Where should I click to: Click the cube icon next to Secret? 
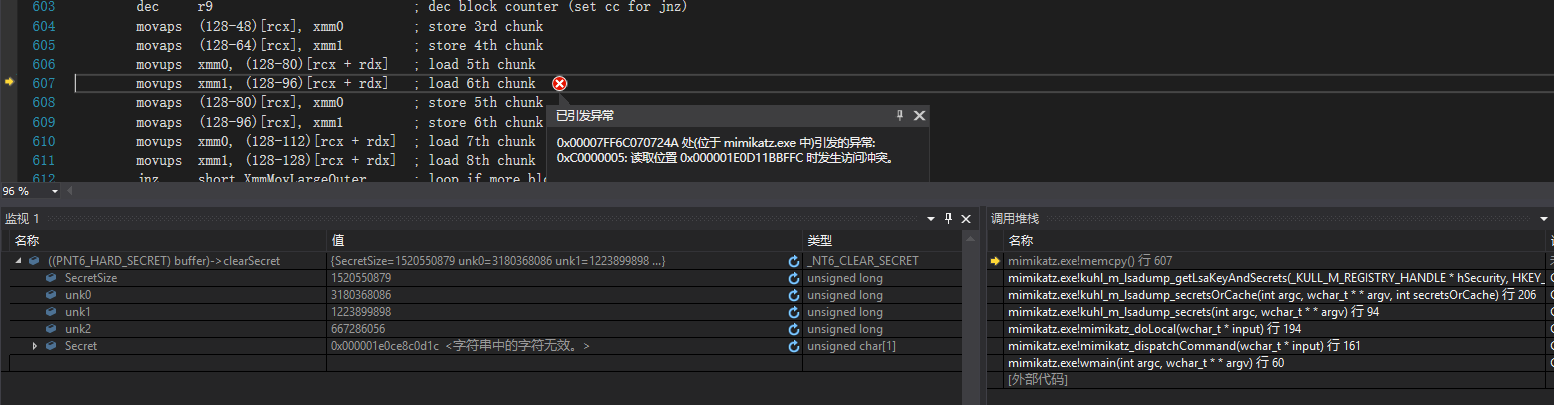(x=51, y=346)
